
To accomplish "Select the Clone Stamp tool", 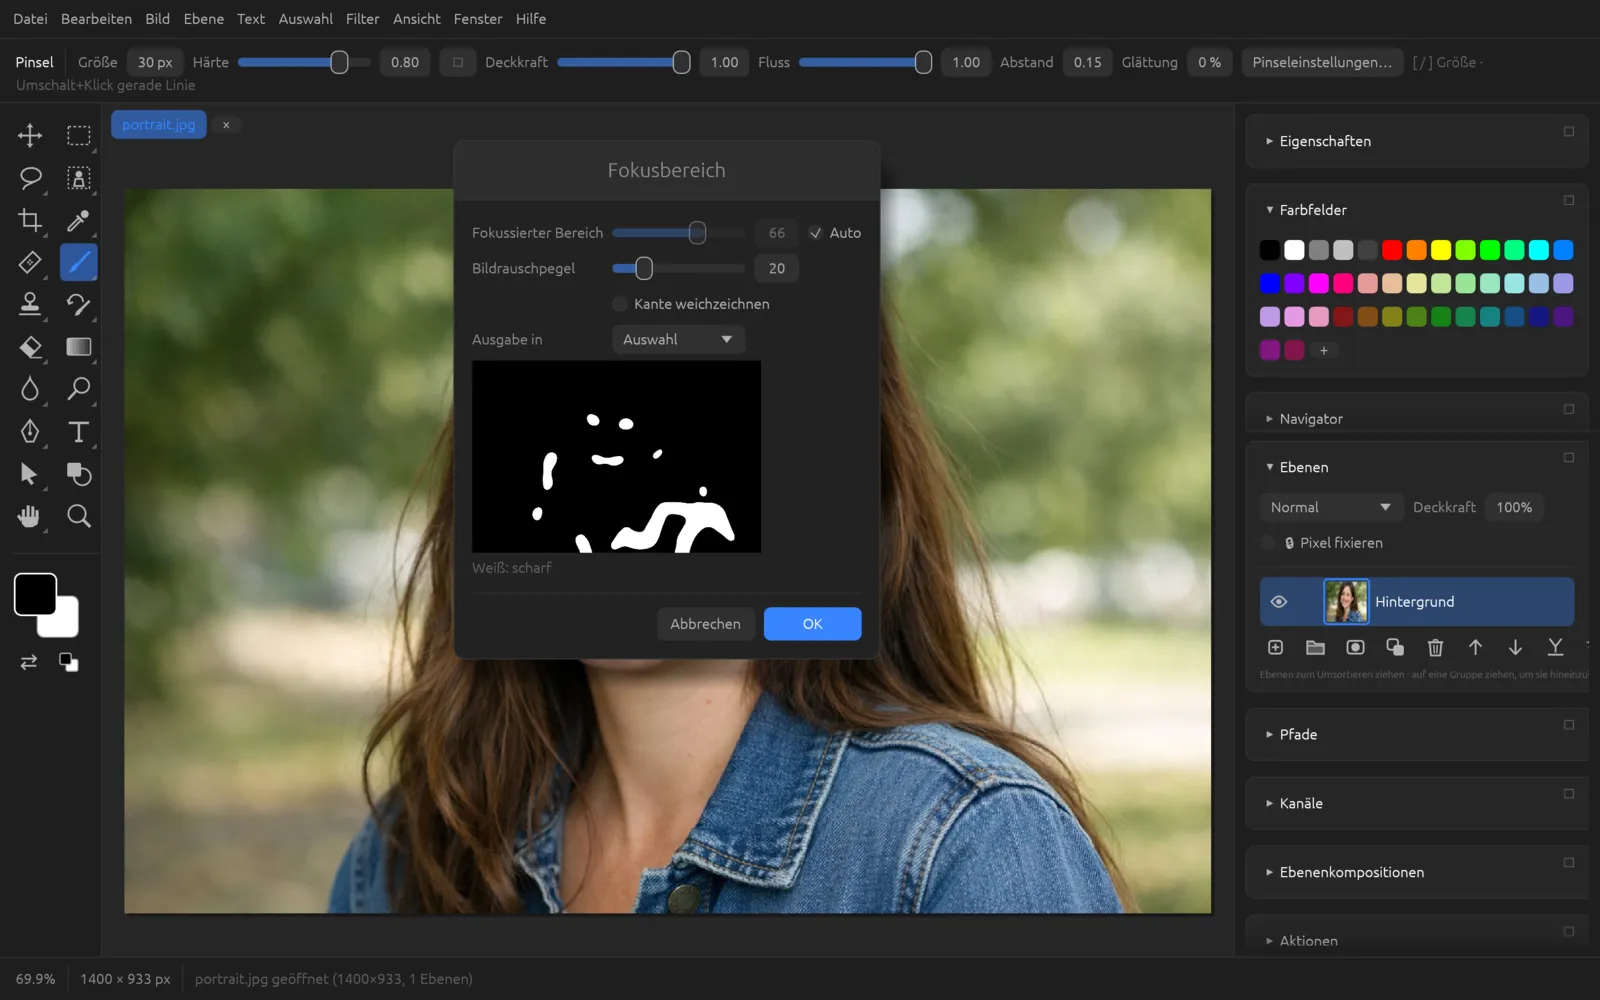I will pyautogui.click(x=30, y=304).
